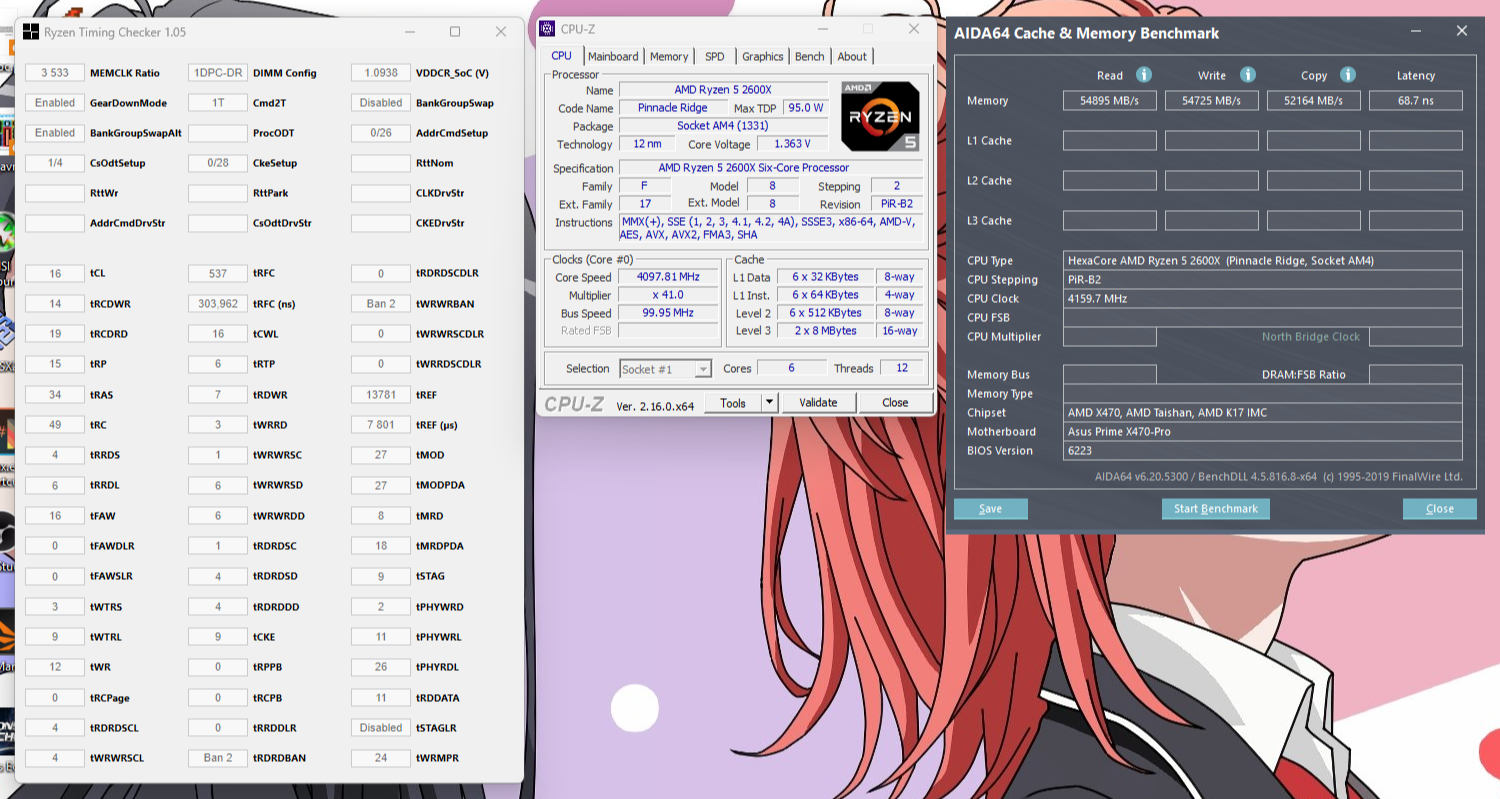Minimize the Ryzen Timing Checker window
1500x799 pixels.
tap(410, 32)
